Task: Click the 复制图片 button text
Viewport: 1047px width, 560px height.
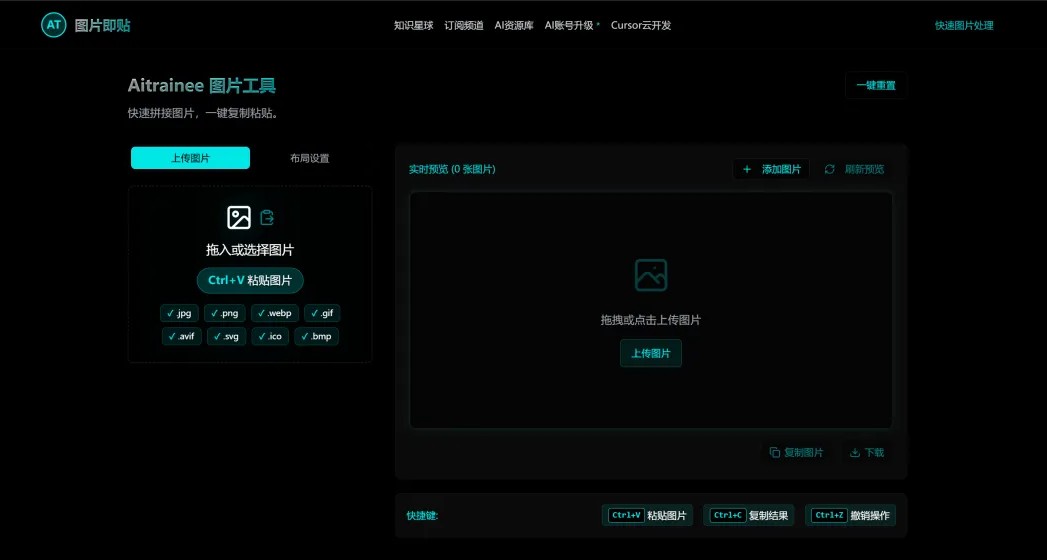Action: (803, 453)
